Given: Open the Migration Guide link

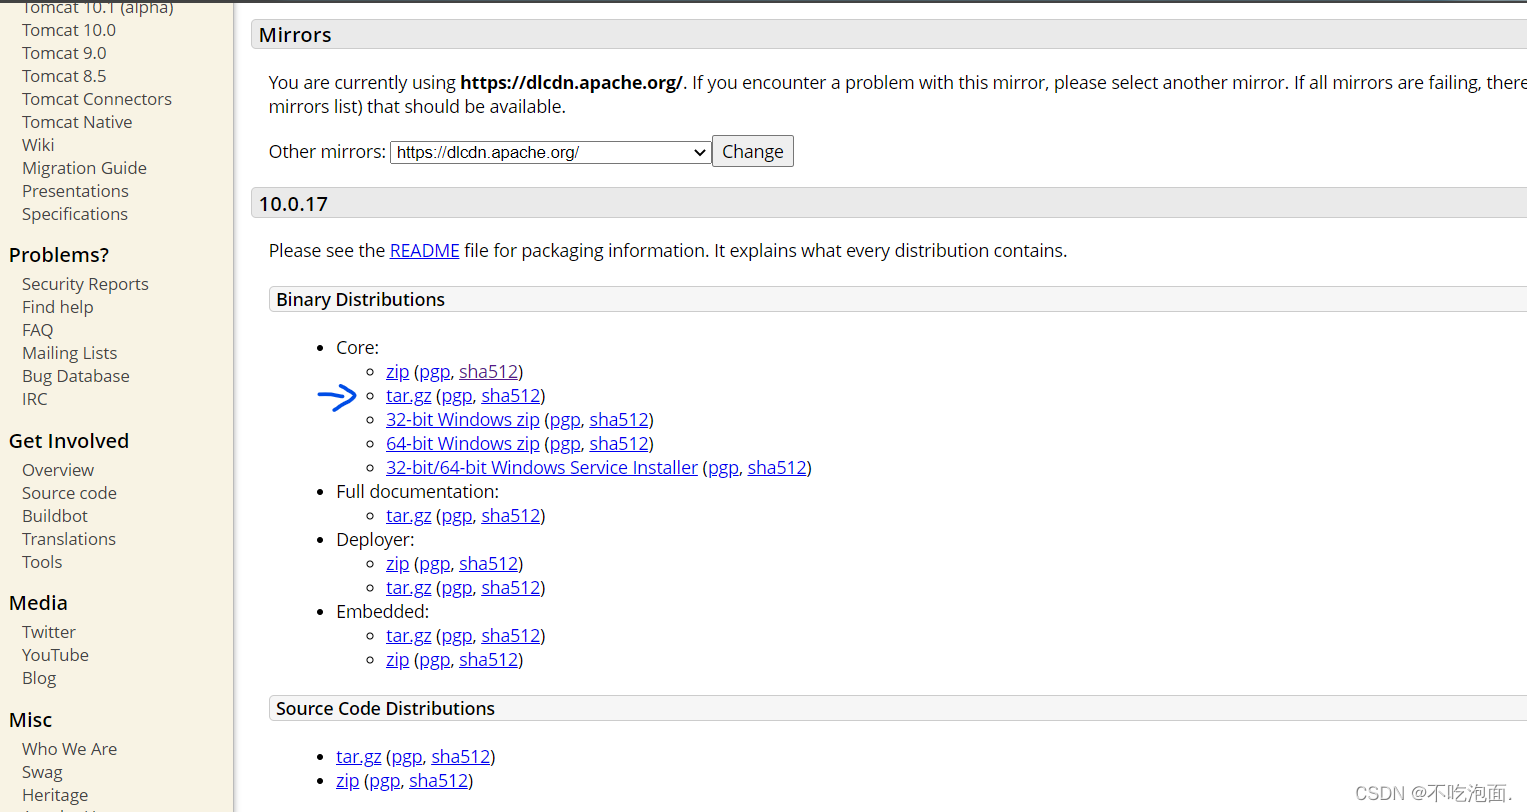Looking at the screenshot, I should (84, 168).
